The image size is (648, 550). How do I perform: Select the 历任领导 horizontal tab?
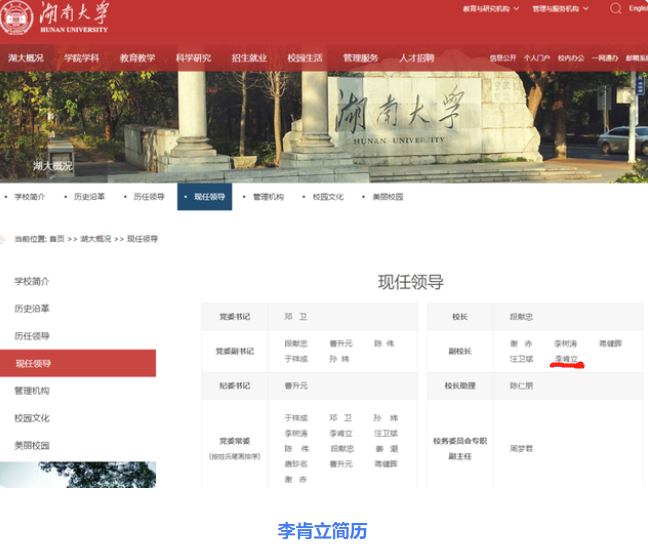tap(149, 197)
